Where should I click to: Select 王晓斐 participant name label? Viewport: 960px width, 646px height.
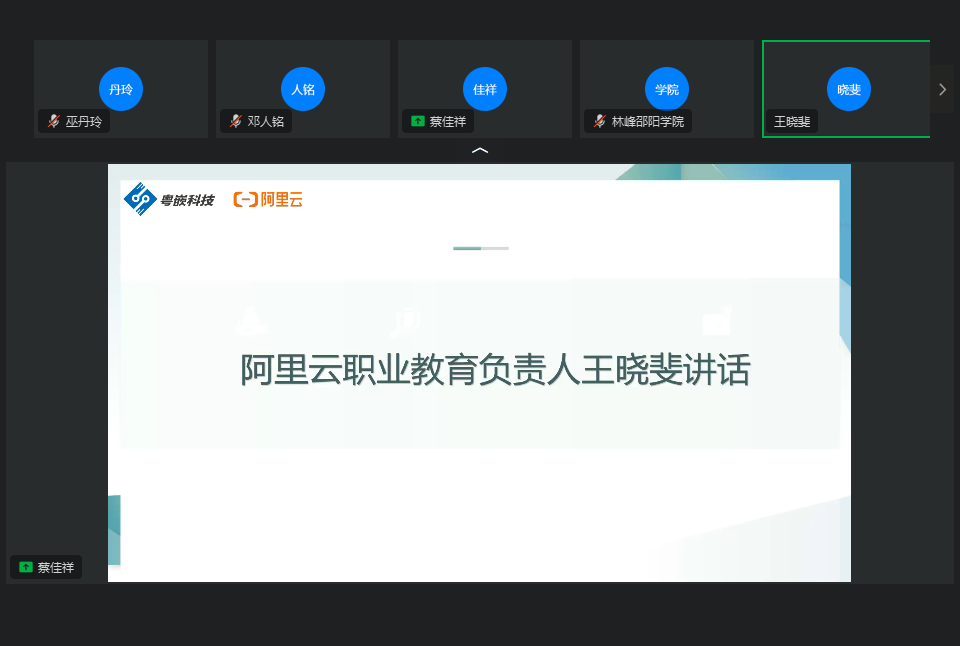(792, 122)
